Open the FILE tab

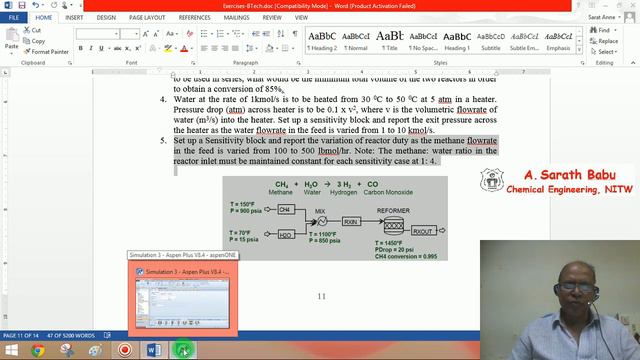point(14,18)
